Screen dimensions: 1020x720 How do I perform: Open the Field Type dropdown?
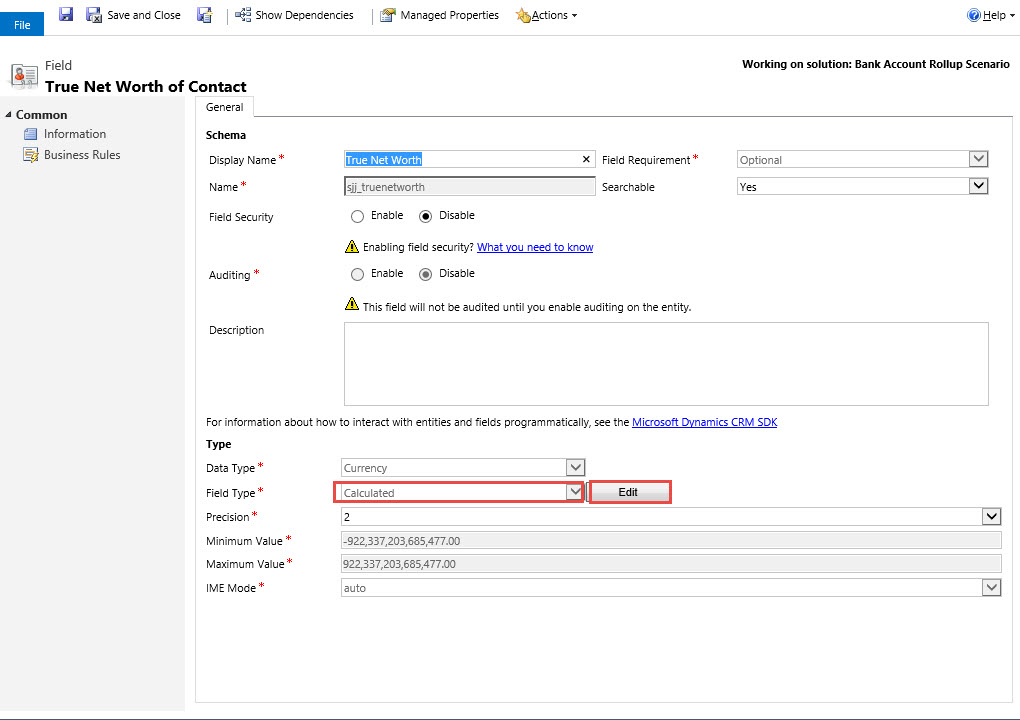(x=574, y=492)
